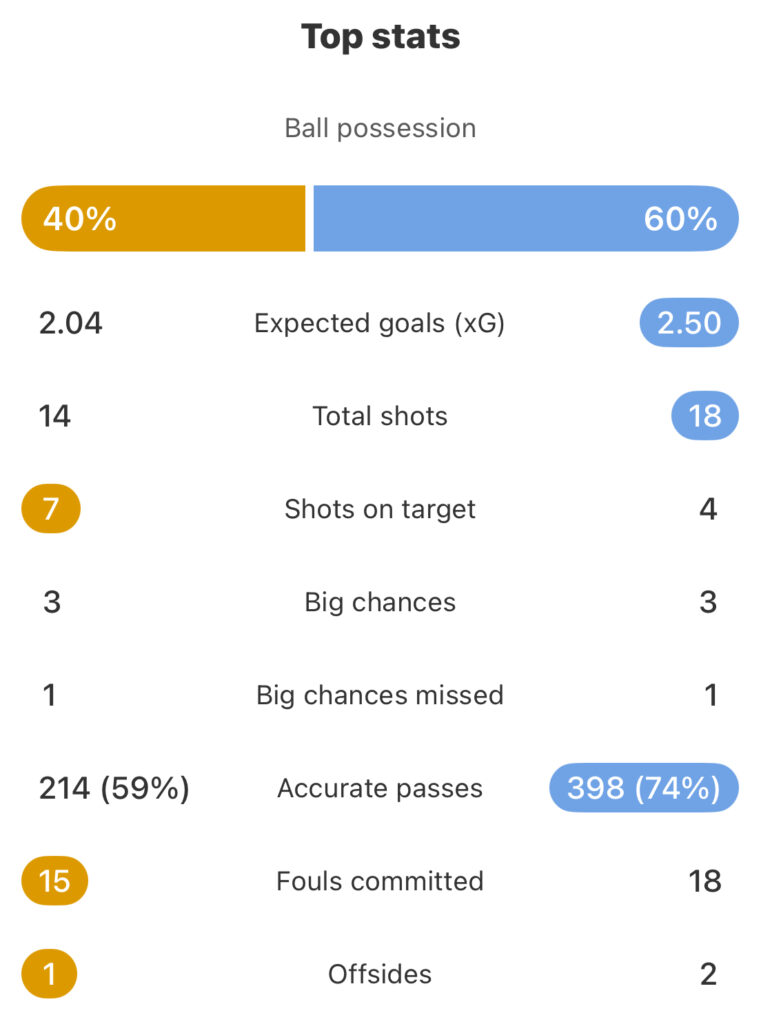
Task: Tap the 2.04 expected goals value
Action: point(71,323)
